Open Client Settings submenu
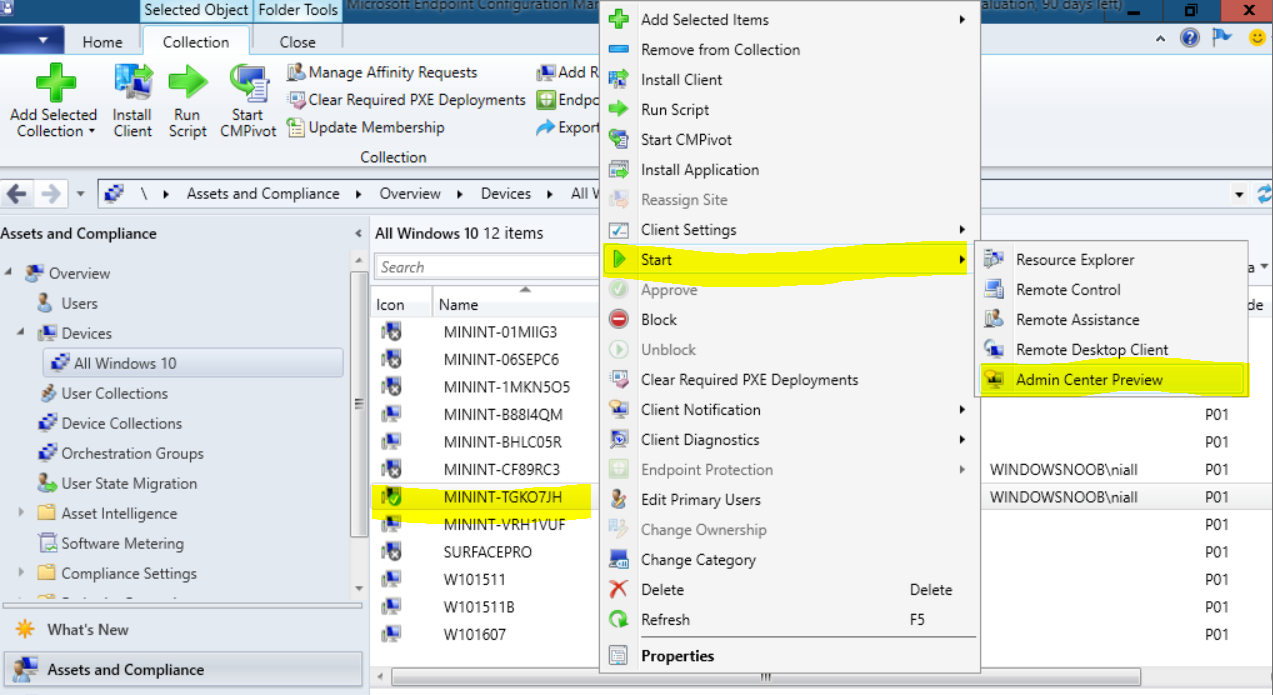 point(788,229)
